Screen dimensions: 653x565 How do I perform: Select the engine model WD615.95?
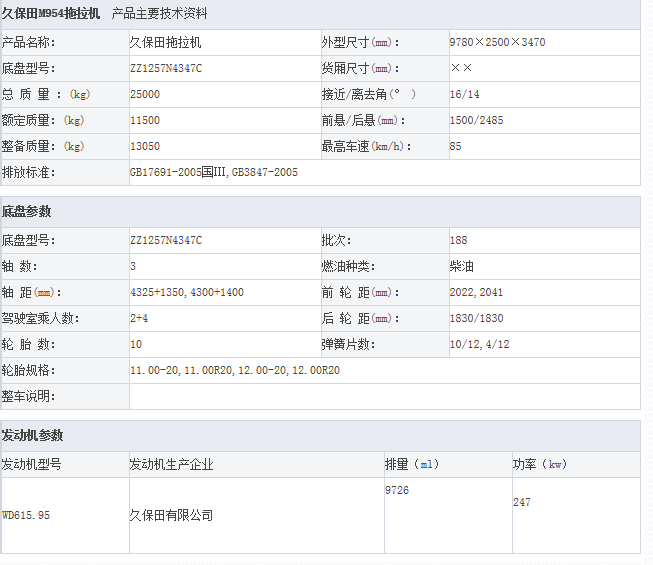tap(26, 515)
